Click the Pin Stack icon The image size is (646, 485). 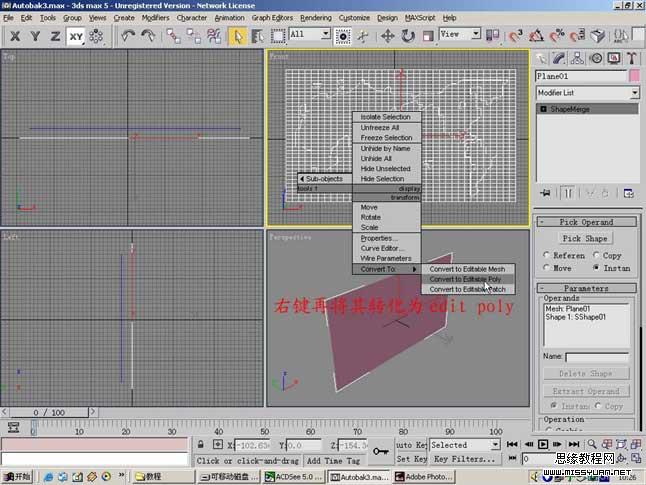[546, 193]
